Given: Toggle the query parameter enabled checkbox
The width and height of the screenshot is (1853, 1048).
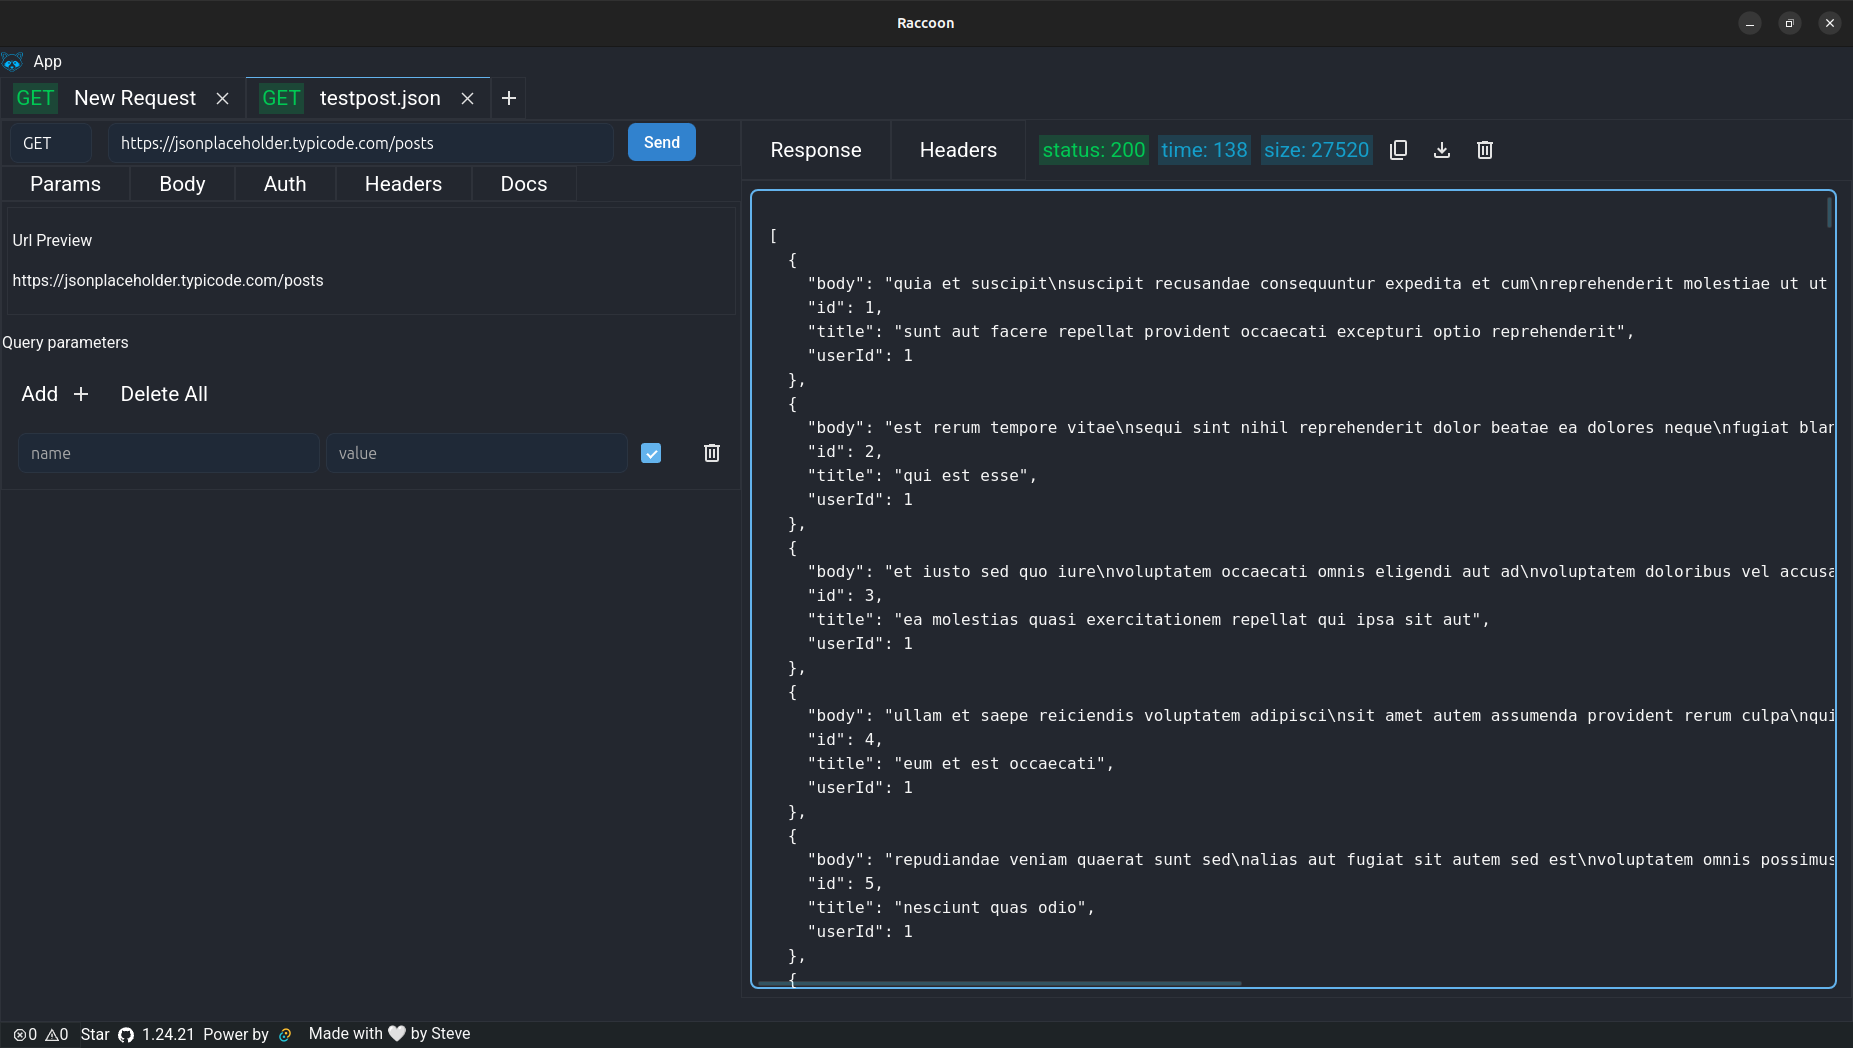Looking at the screenshot, I should point(651,453).
